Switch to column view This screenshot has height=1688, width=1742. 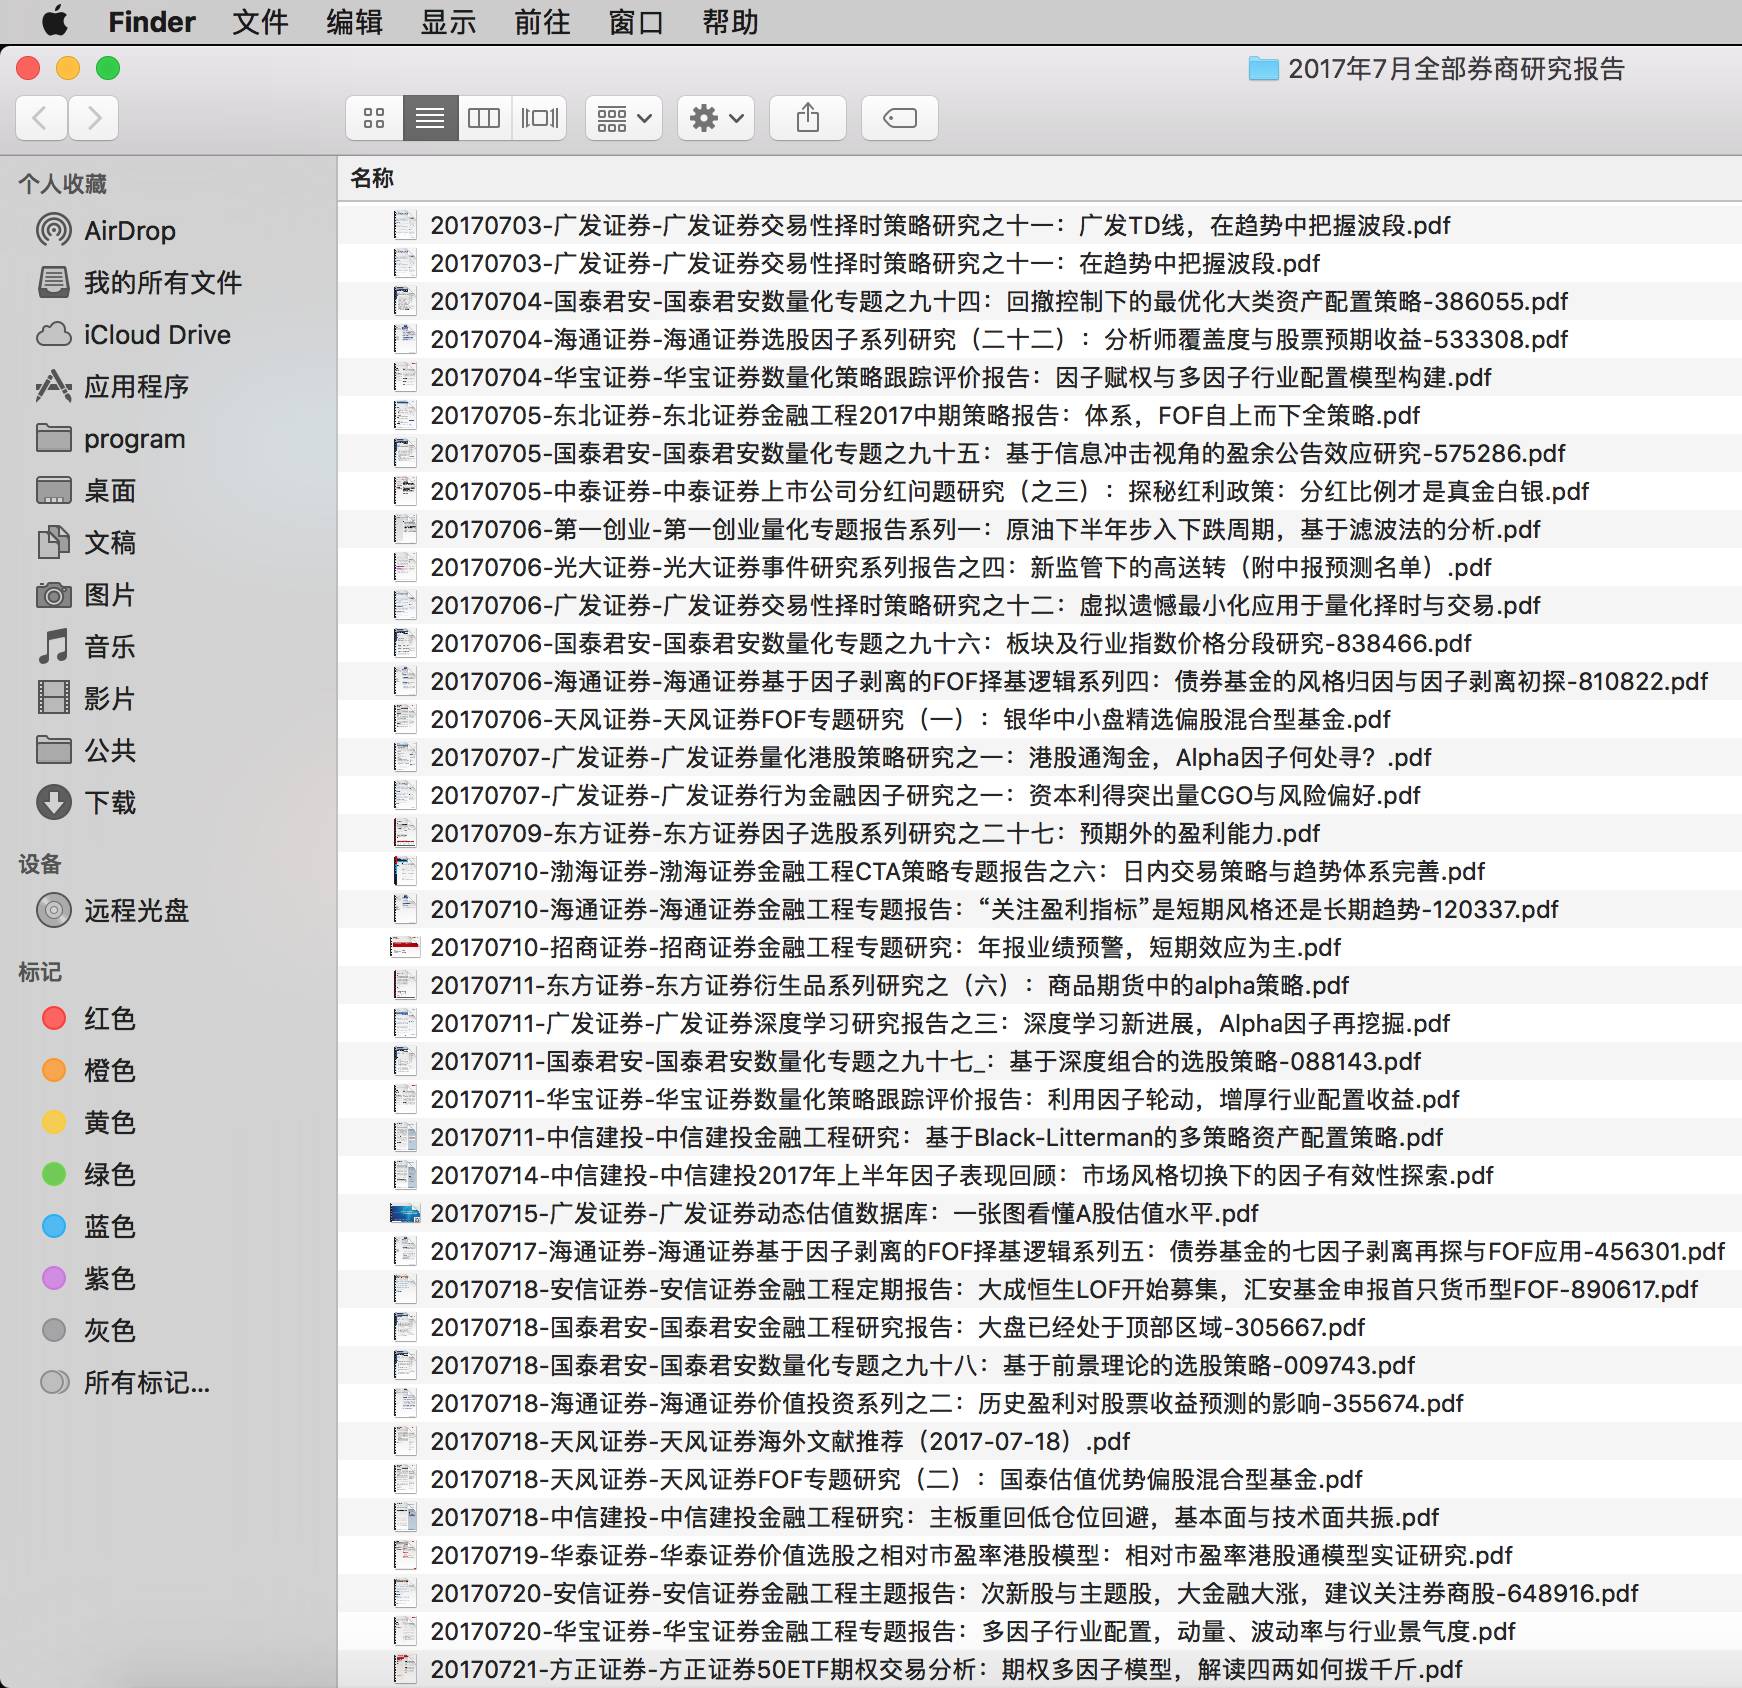coord(484,118)
